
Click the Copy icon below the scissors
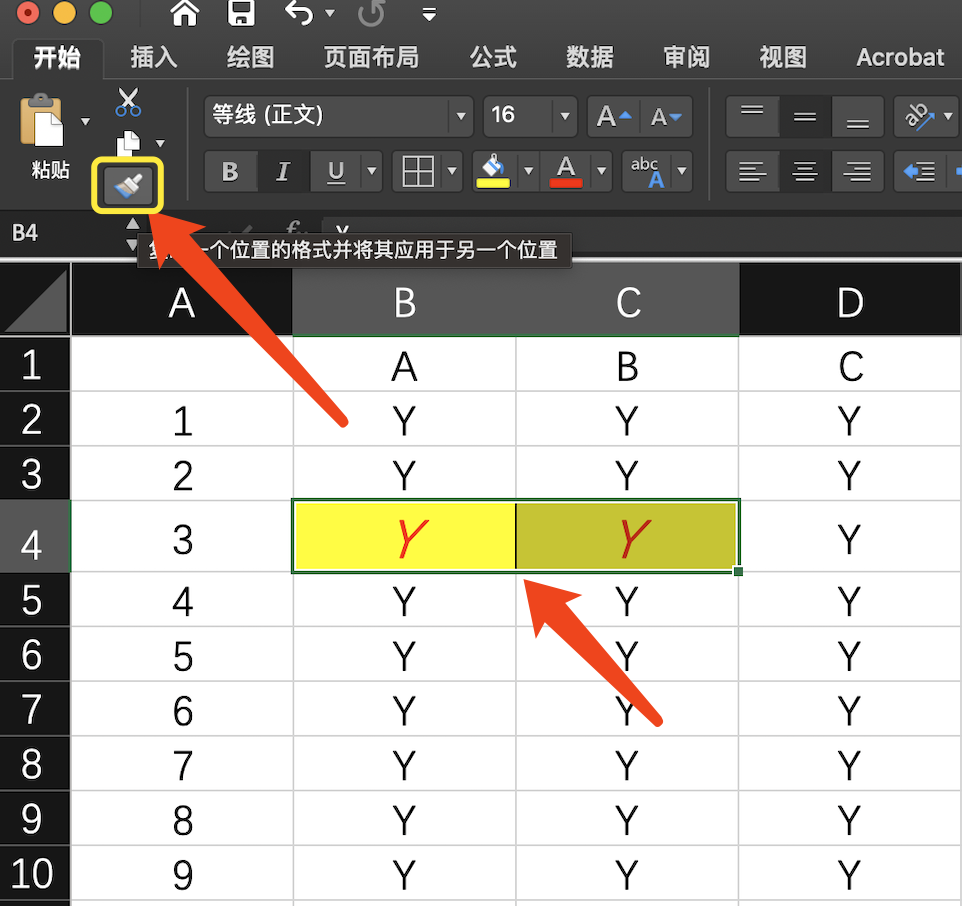pyautogui.click(x=127, y=140)
